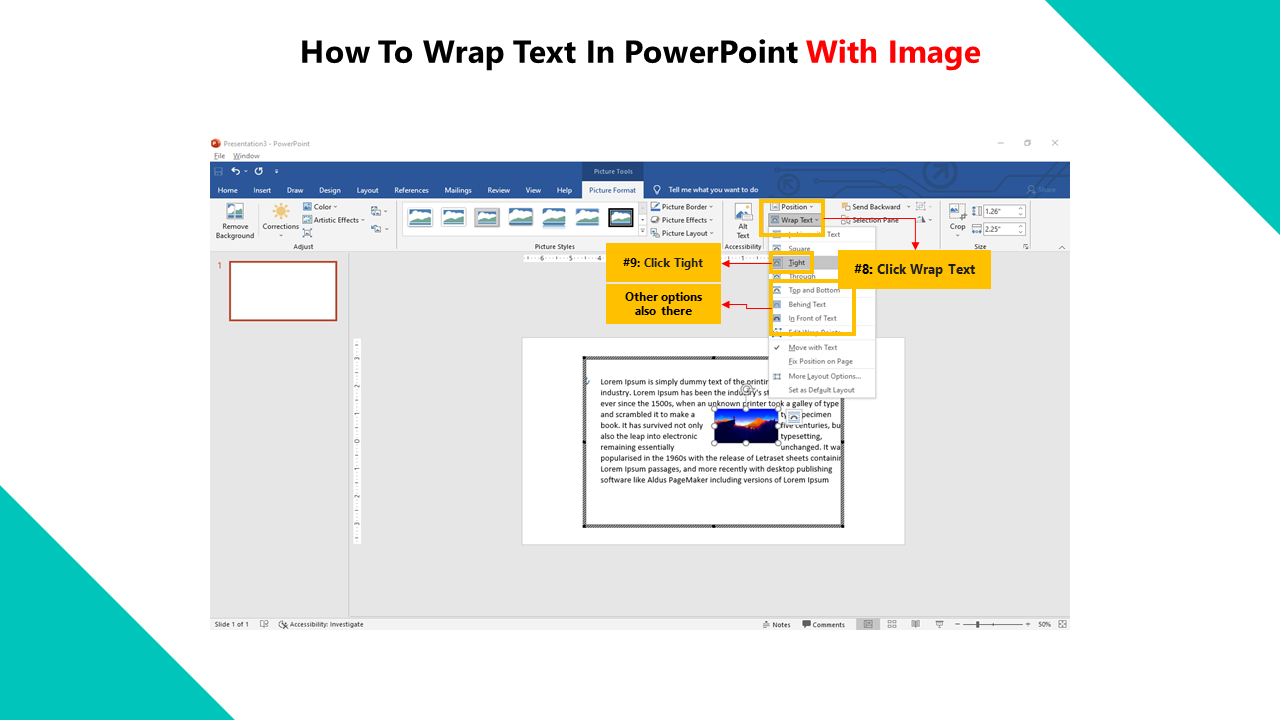The height and width of the screenshot is (720, 1280).
Task: Choose In Front of Text option
Action: click(812, 318)
